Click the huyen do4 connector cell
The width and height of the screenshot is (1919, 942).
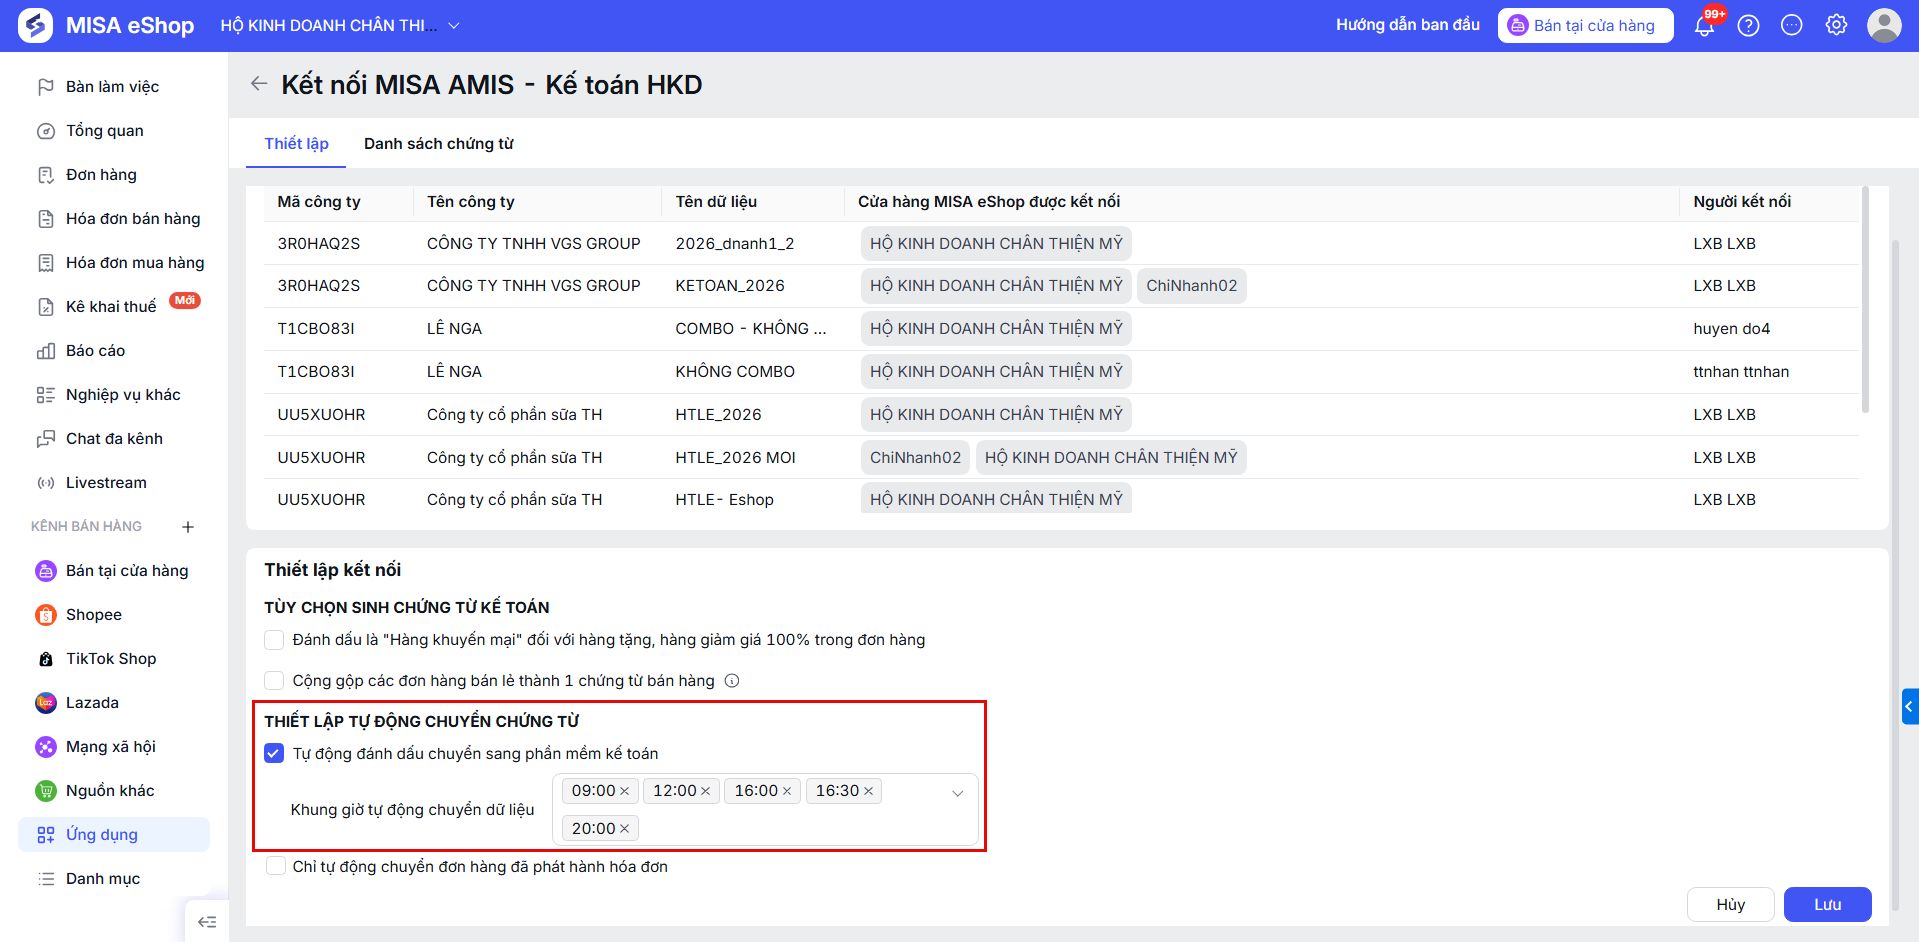pyautogui.click(x=1731, y=329)
